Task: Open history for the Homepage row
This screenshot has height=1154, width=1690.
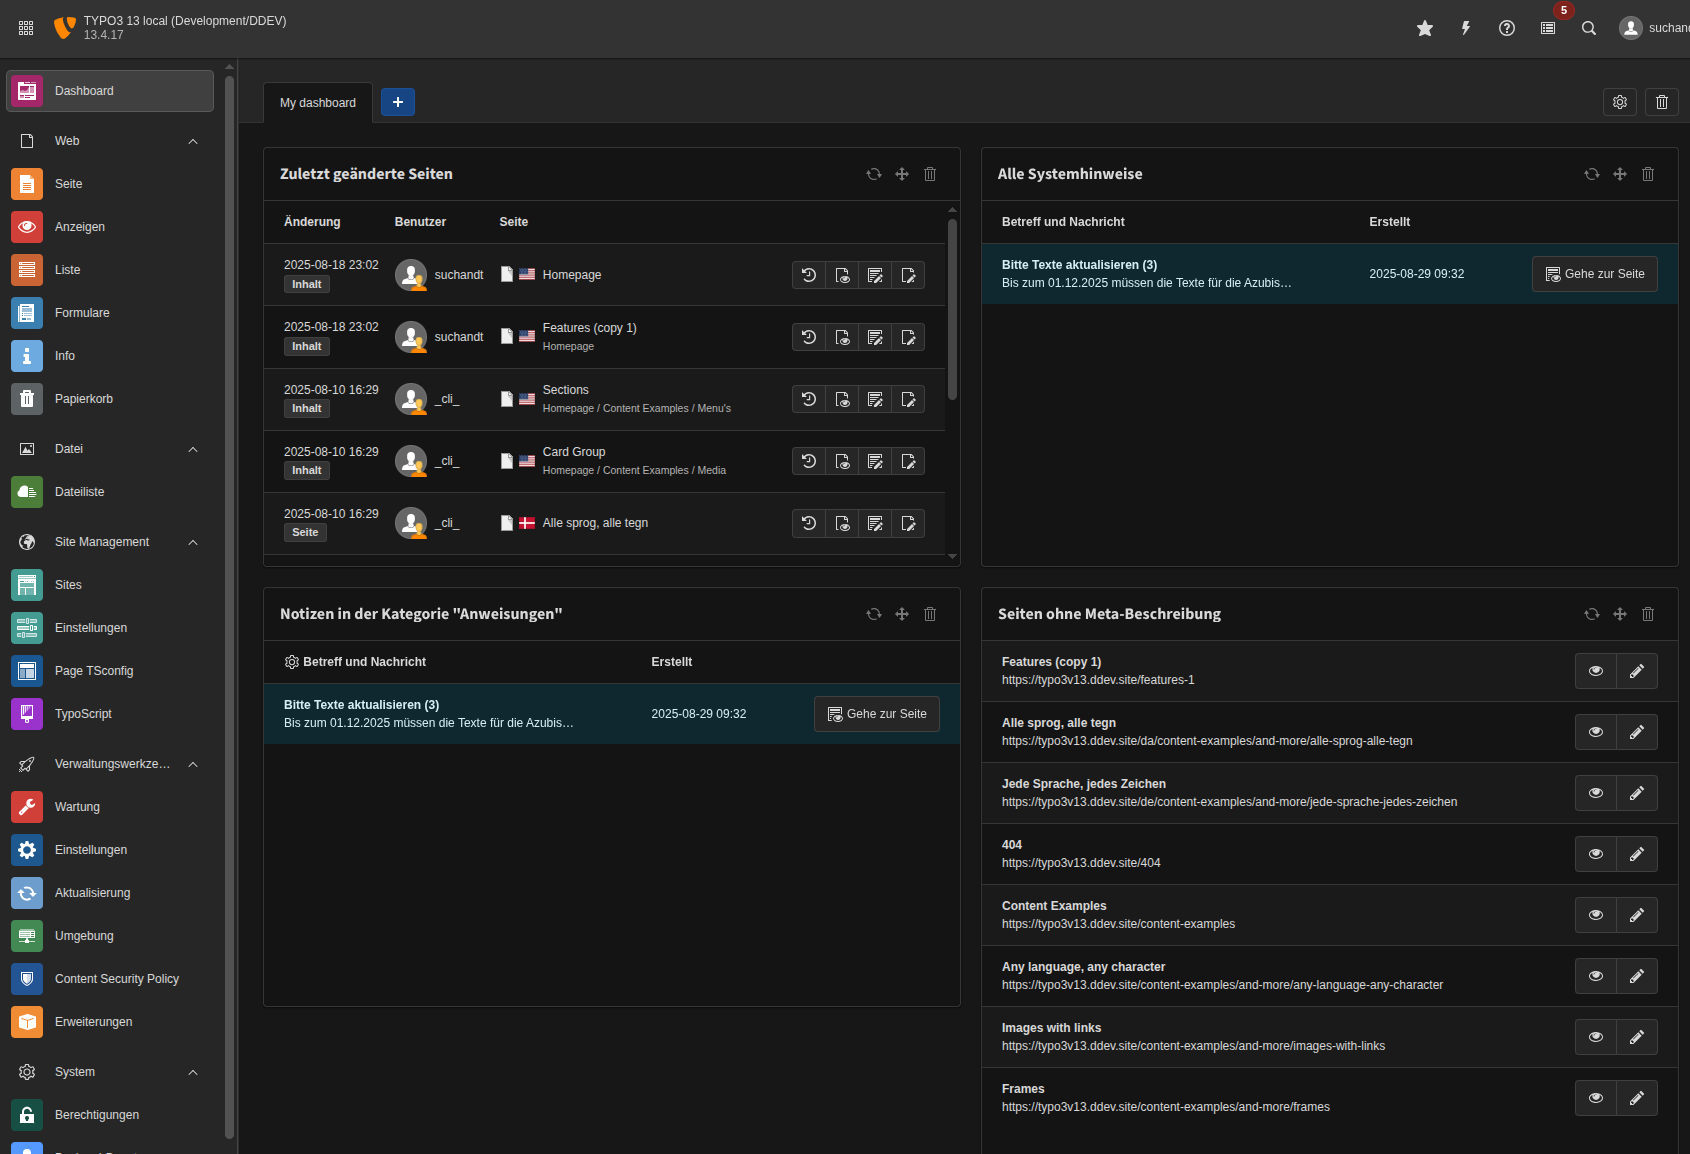Action: pos(809,275)
